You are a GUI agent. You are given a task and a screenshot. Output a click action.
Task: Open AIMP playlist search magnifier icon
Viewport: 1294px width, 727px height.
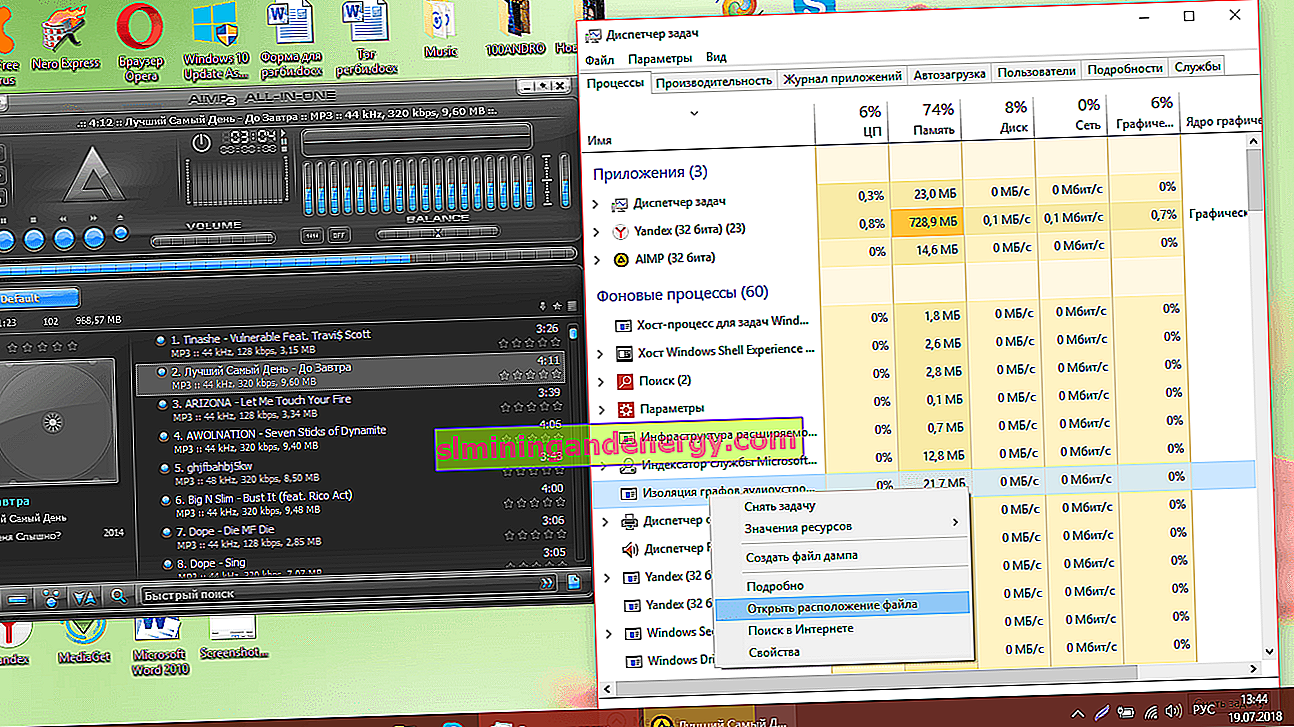pos(119,596)
